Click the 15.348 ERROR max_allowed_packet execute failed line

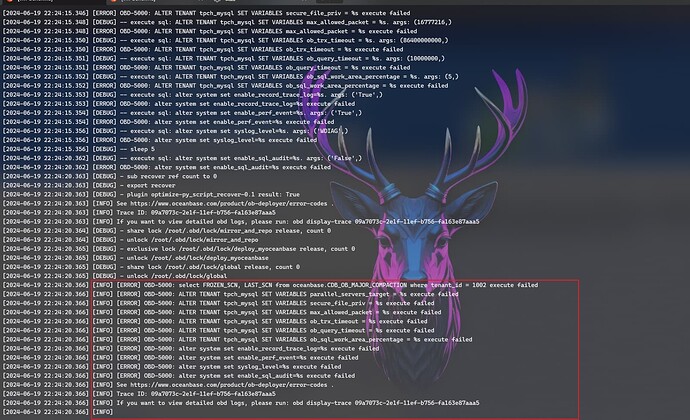tap(210, 31)
